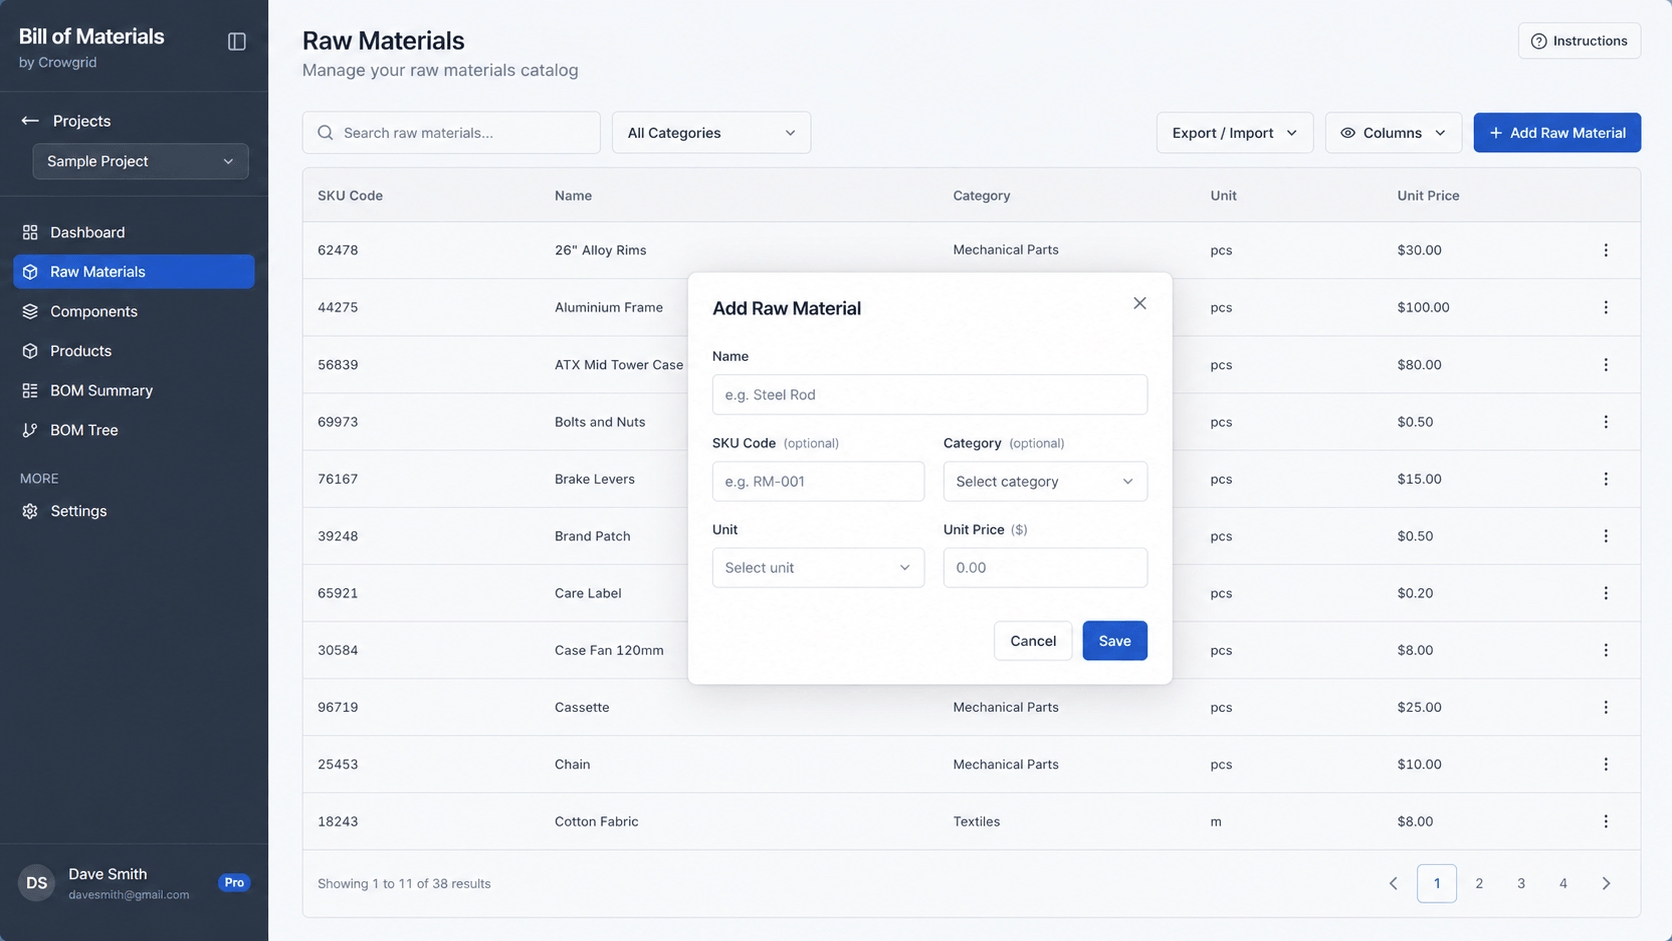Click Add Raw Material button
The image size is (1672, 941).
[x=1557, y=133]
